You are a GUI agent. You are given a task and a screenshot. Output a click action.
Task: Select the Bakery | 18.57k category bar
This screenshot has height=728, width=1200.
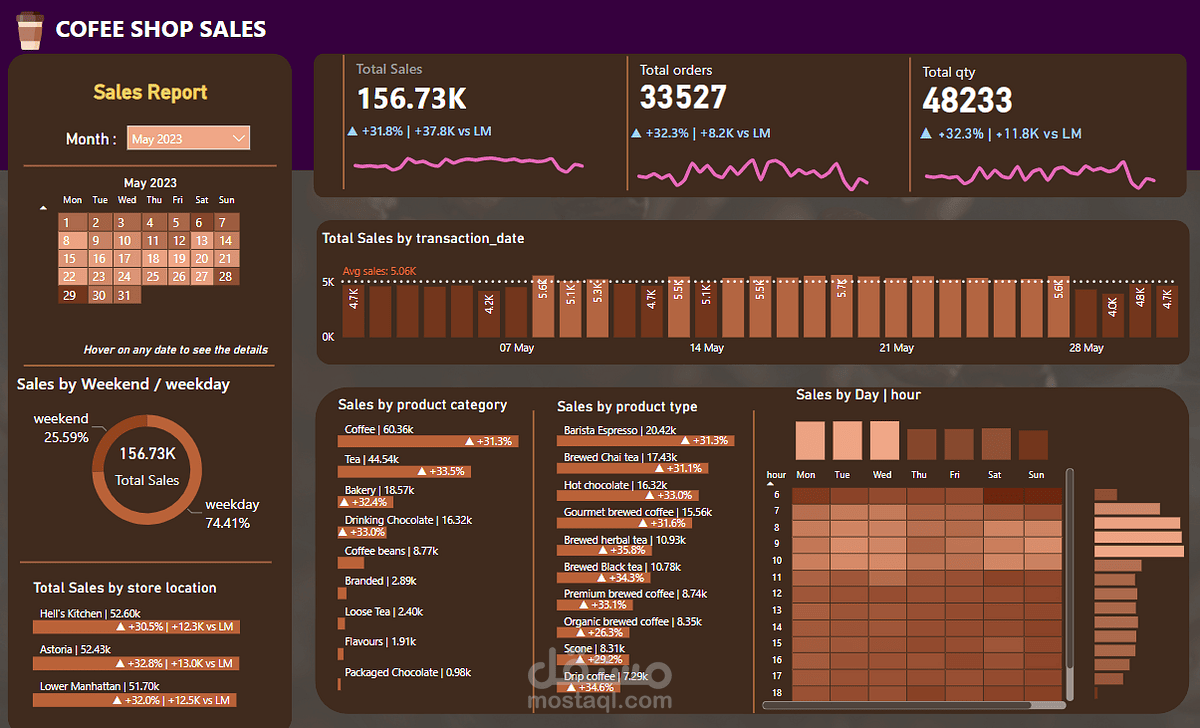366,502
